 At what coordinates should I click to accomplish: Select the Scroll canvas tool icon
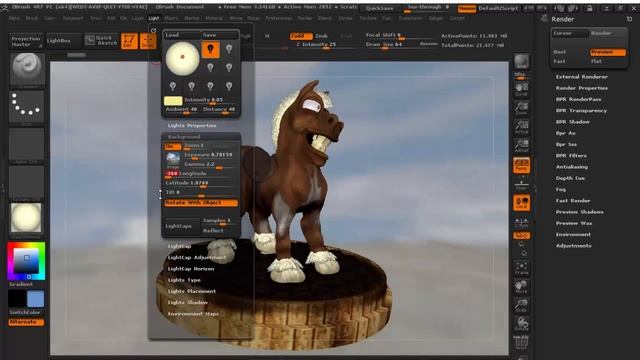pos(521,90)
